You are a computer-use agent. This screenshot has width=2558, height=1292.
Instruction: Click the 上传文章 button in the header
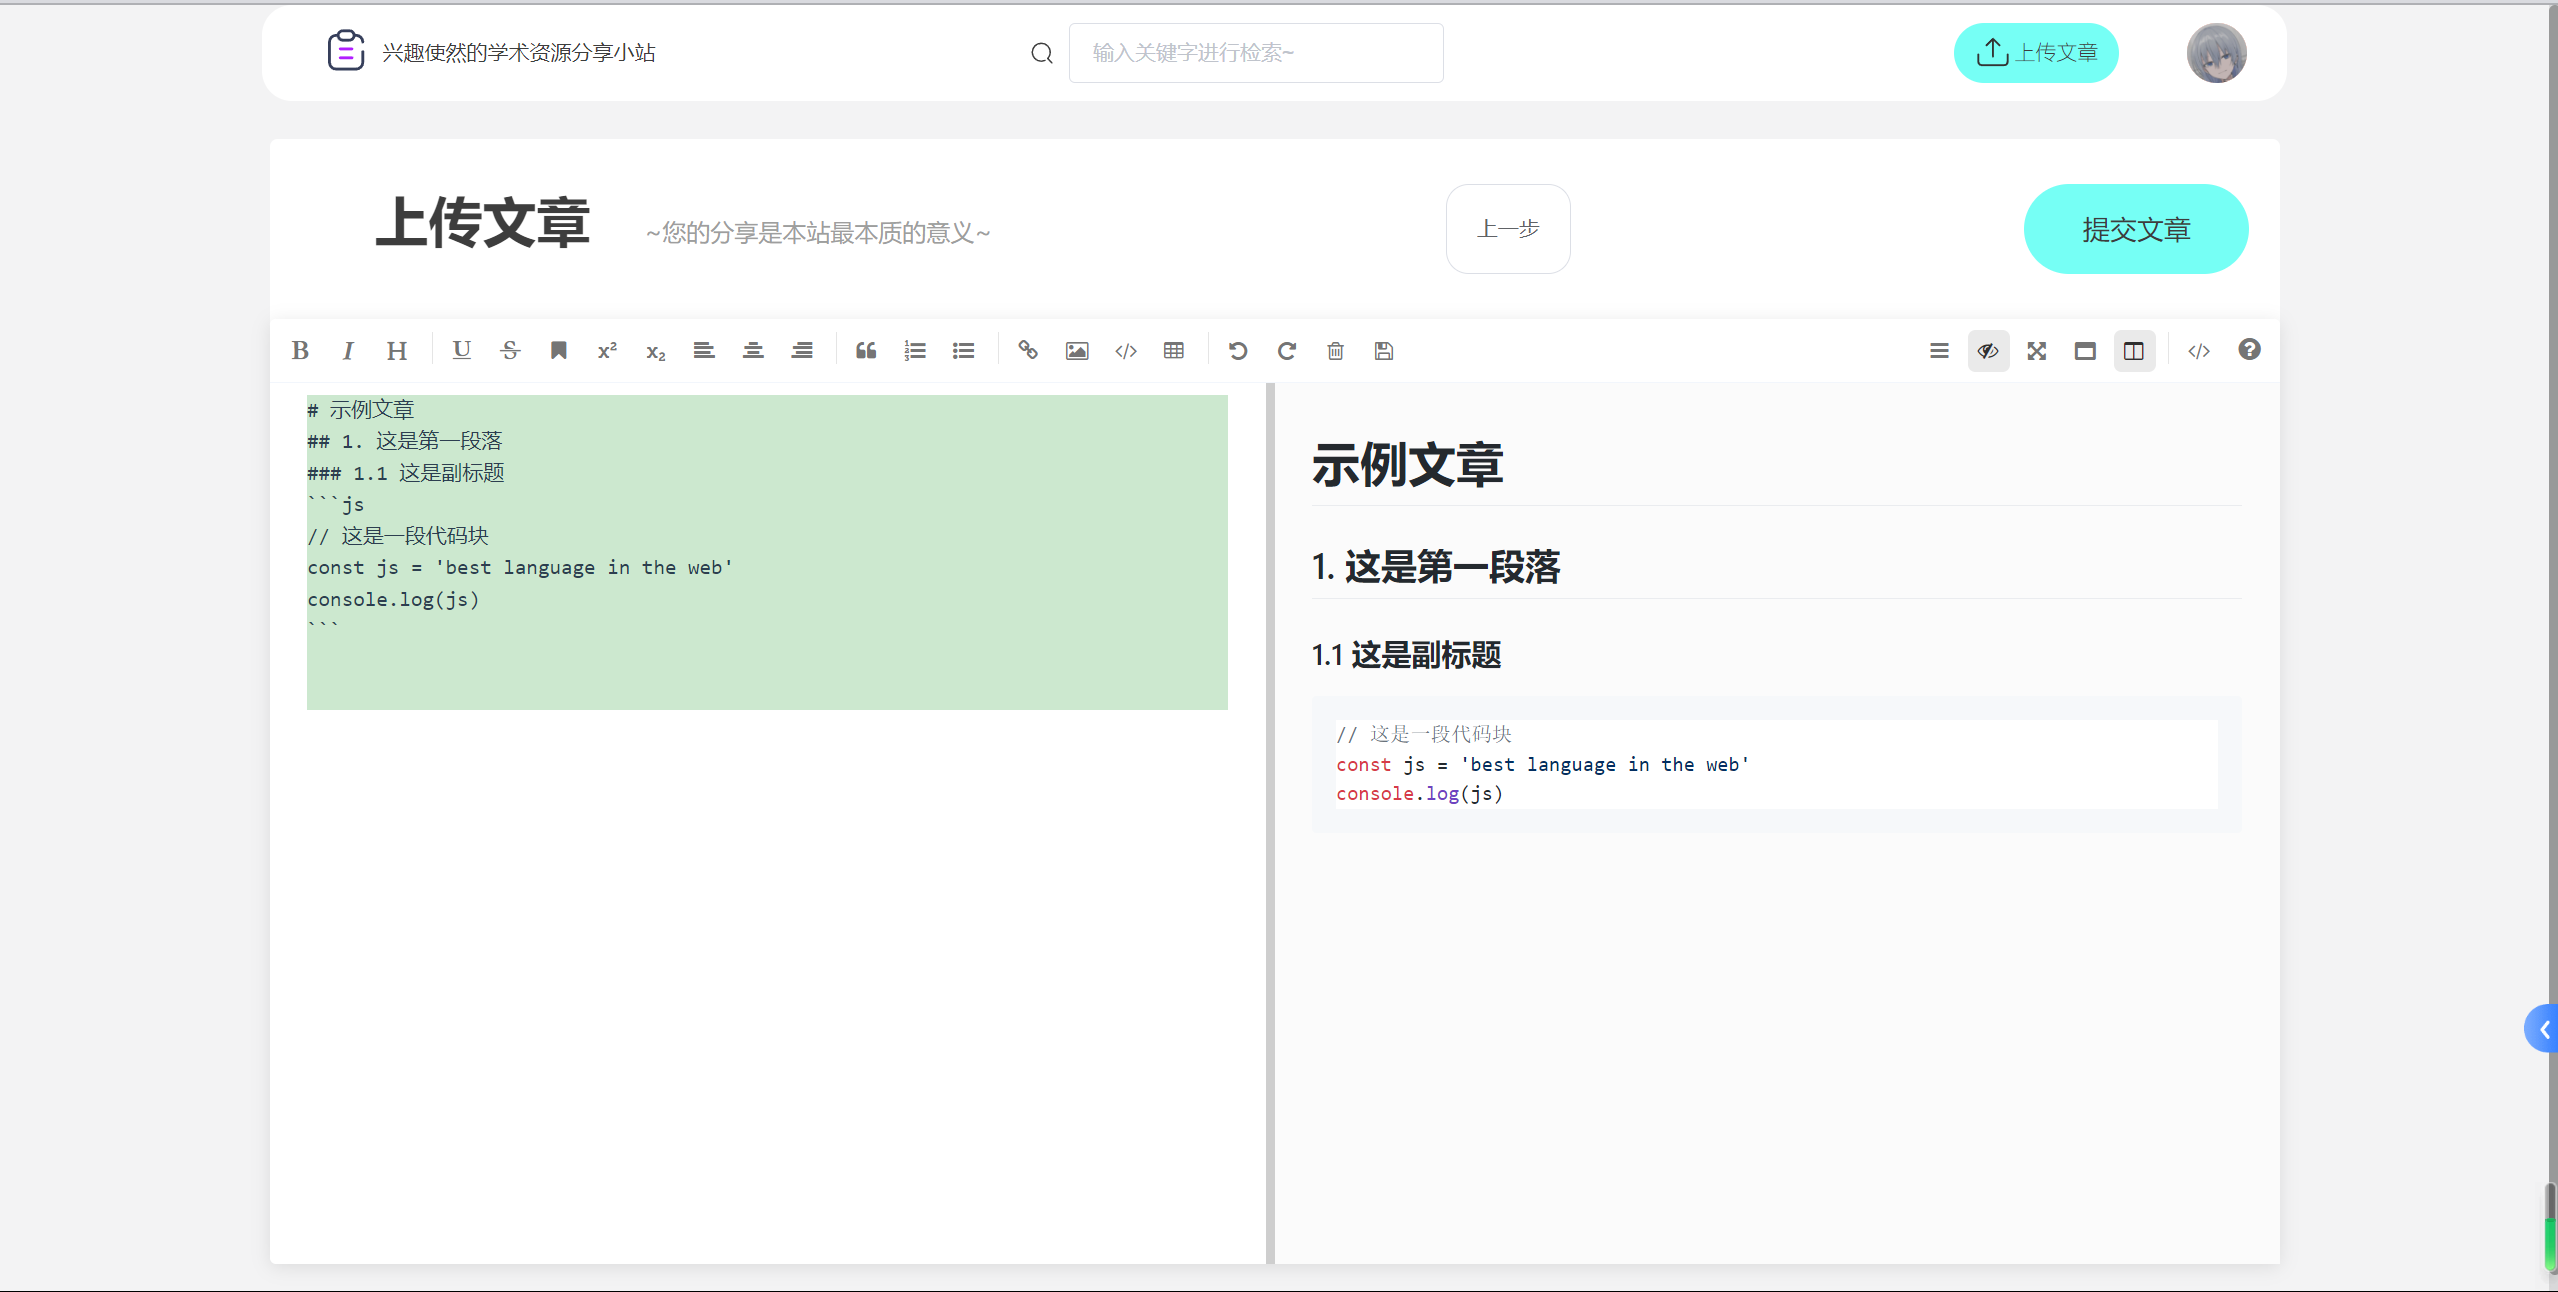2036,53
